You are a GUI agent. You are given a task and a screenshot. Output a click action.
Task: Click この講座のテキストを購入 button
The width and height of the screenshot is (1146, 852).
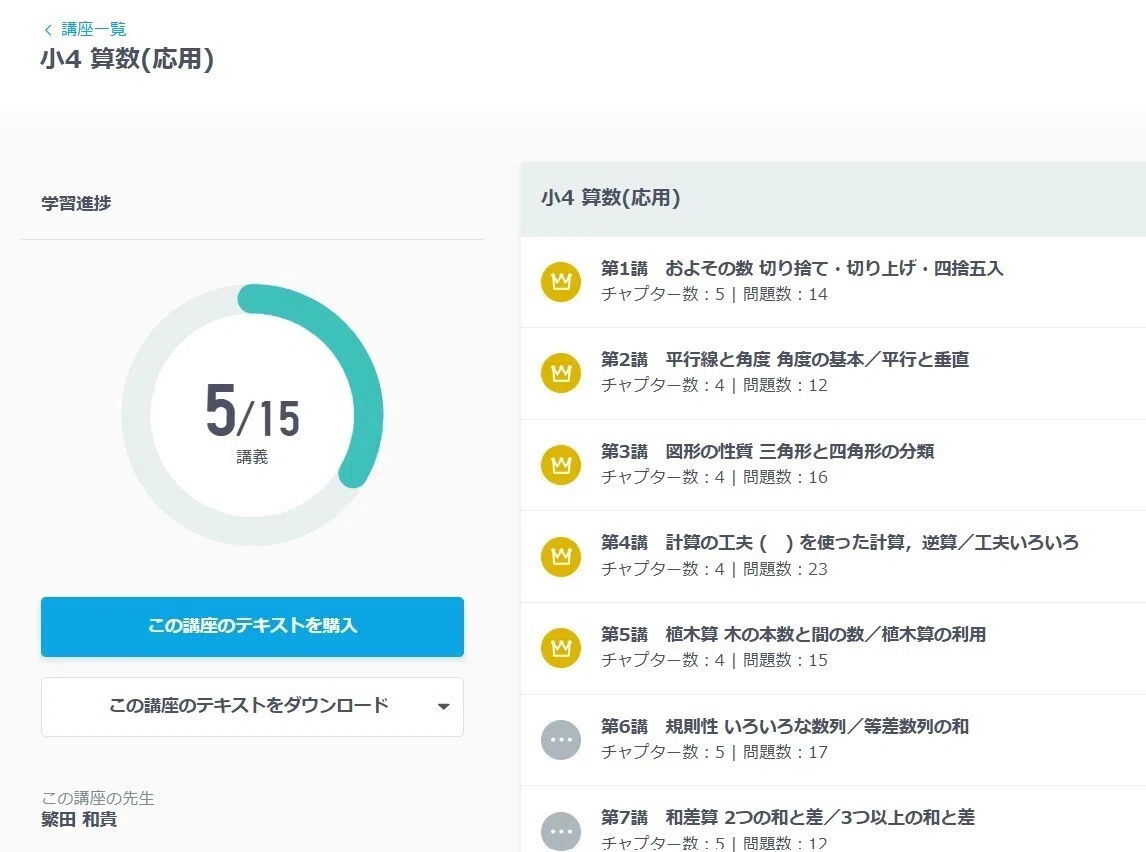(x=252, y=626)
